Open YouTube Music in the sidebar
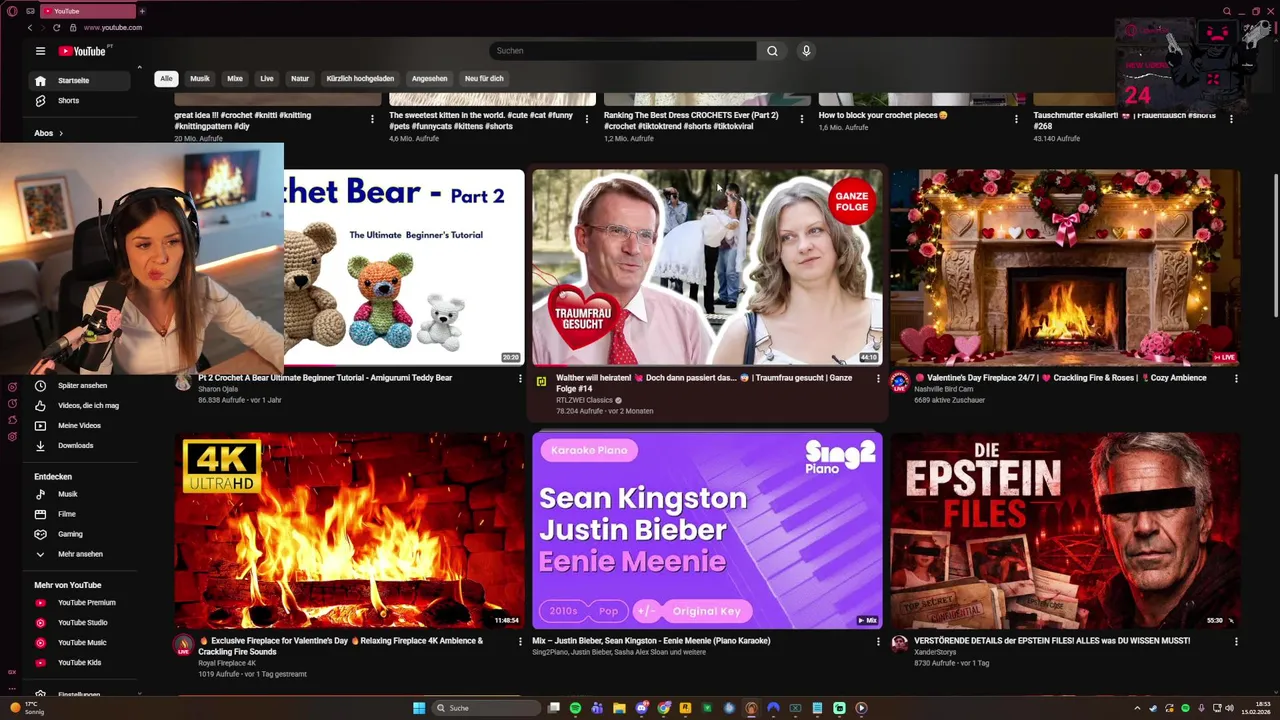 pos(82,642)
